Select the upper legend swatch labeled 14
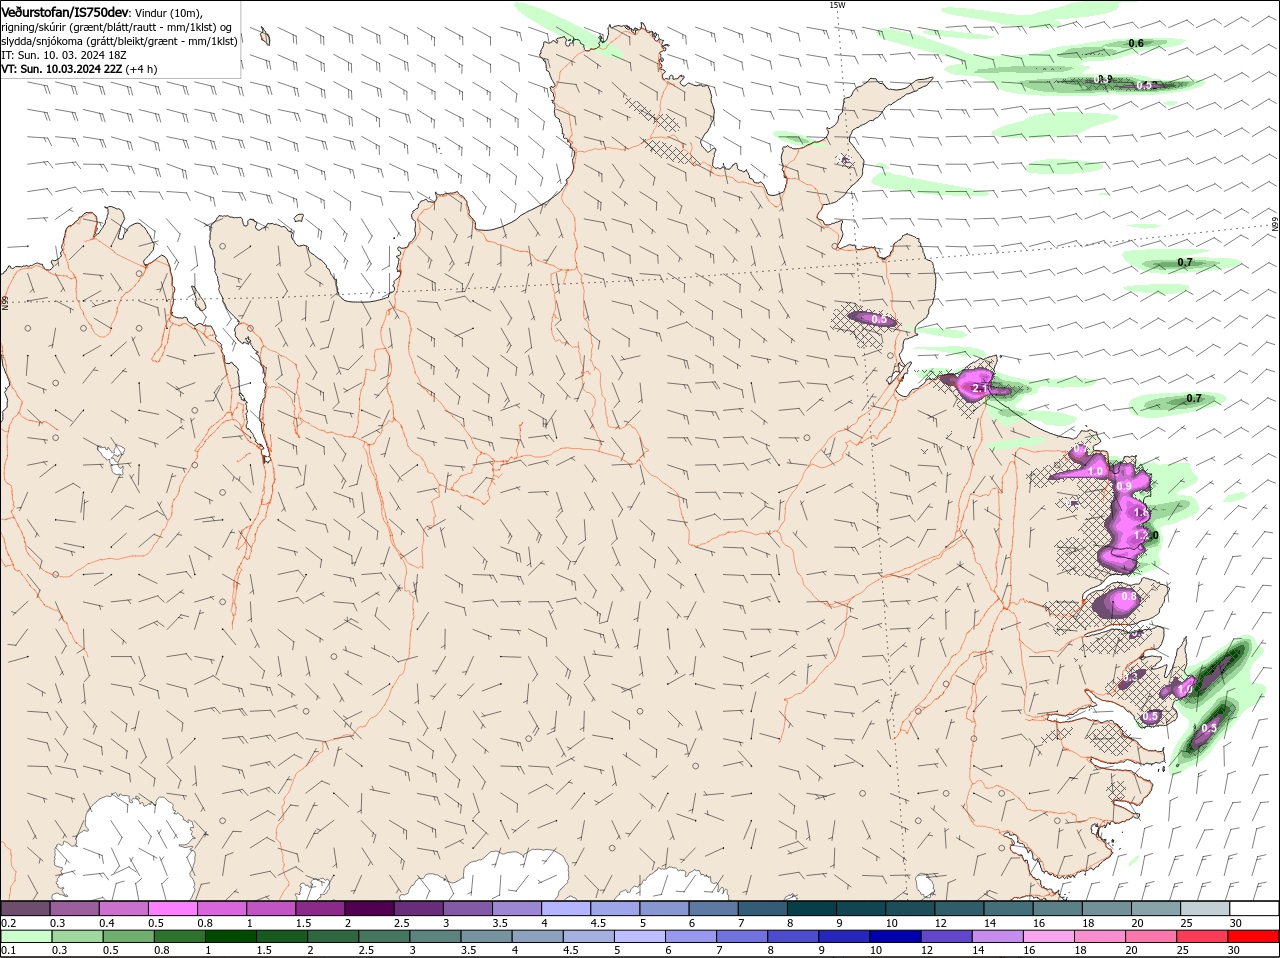 point(1008,908)
